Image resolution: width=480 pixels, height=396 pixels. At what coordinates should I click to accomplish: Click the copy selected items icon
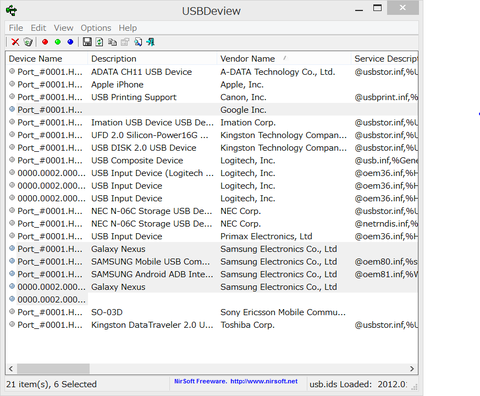point(112,42)
